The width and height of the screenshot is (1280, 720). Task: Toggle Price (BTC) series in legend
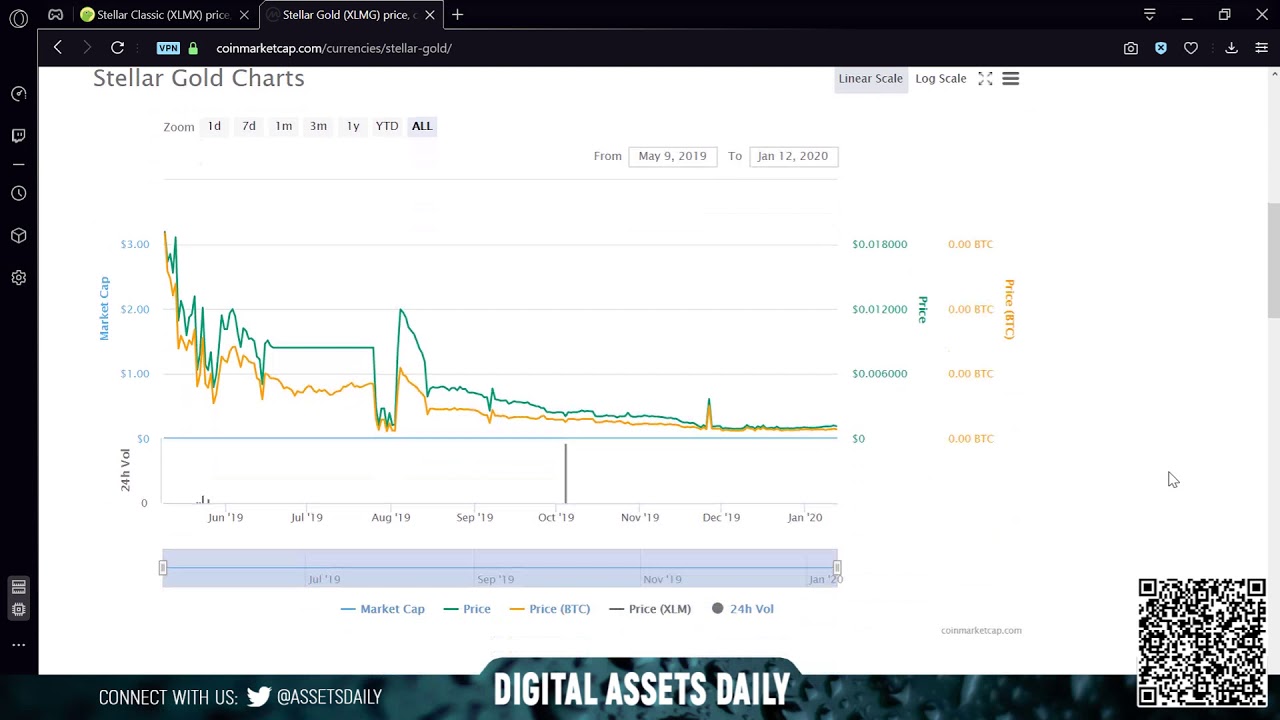pos(550,609)
